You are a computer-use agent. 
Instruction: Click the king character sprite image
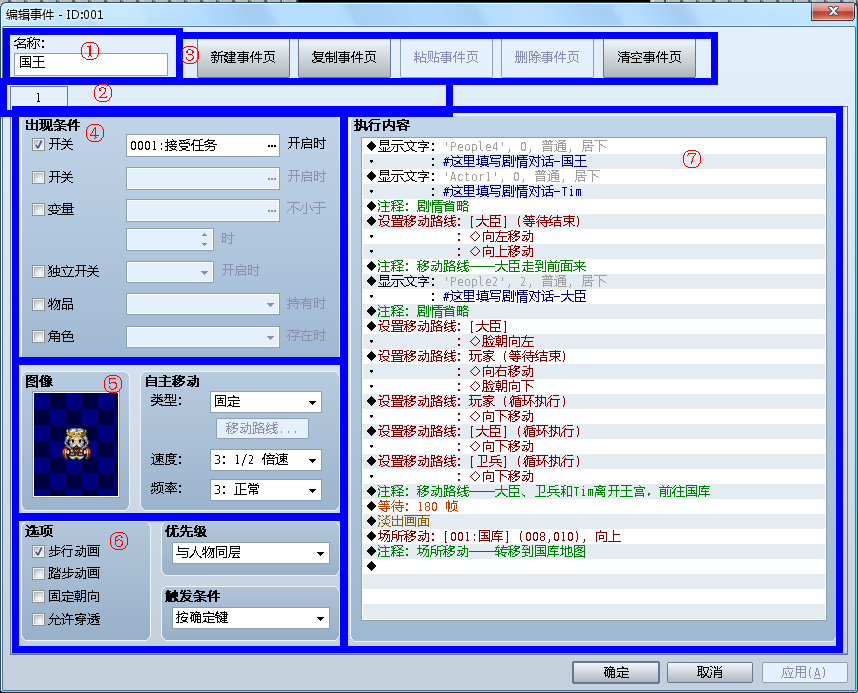[x=76, y=444]
